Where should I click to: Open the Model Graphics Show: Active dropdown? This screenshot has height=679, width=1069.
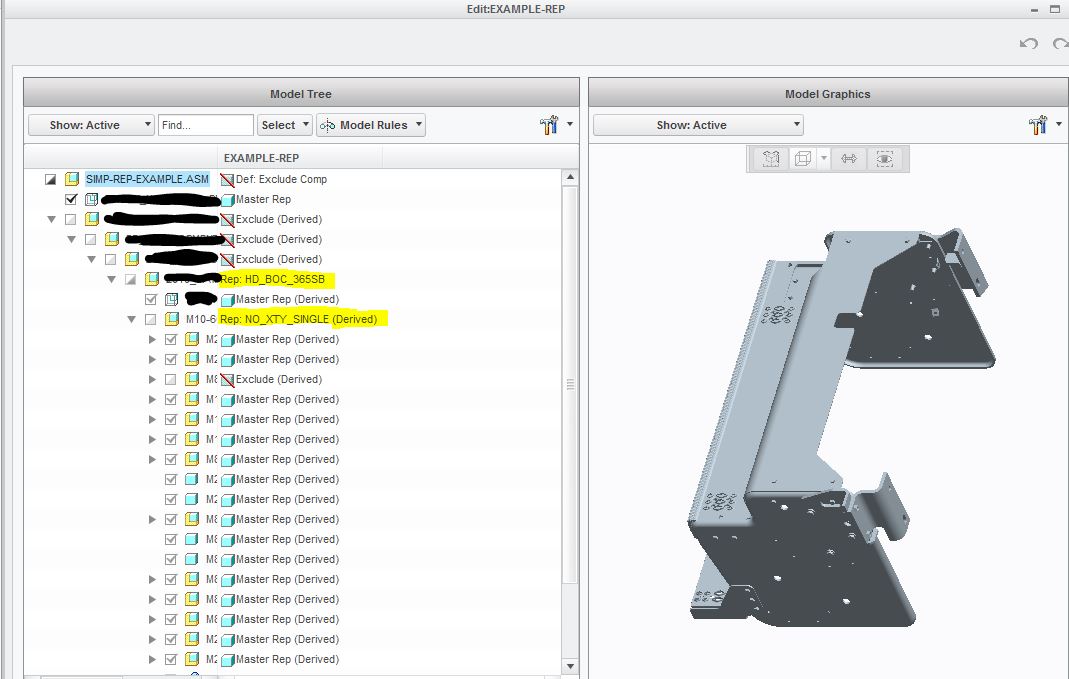pos(698,125)
